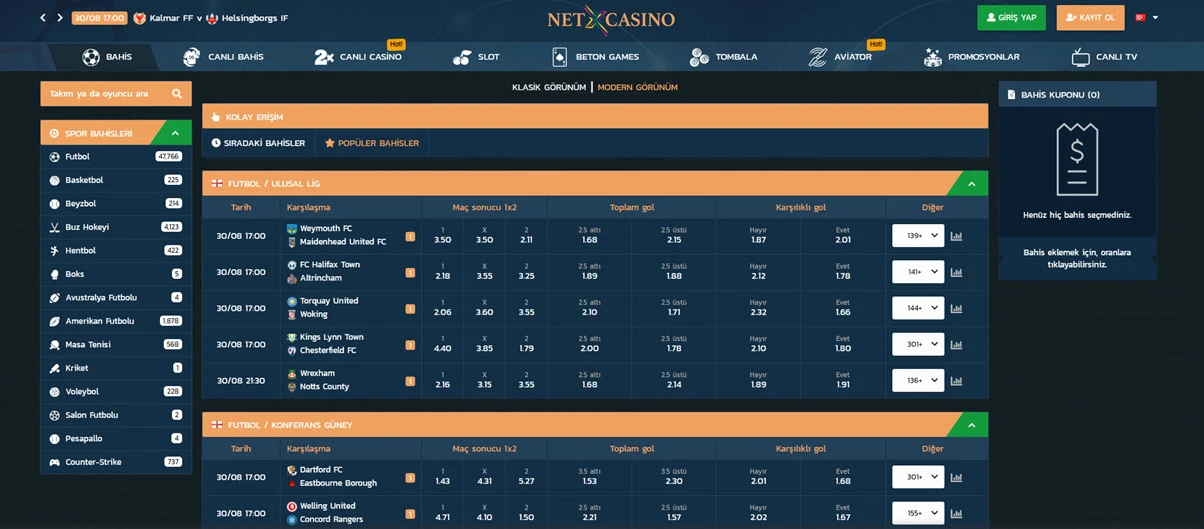The image size is (1204, 529).
Task: Open statistics chart icon for Torquay United match
Action: coord(956,308)
